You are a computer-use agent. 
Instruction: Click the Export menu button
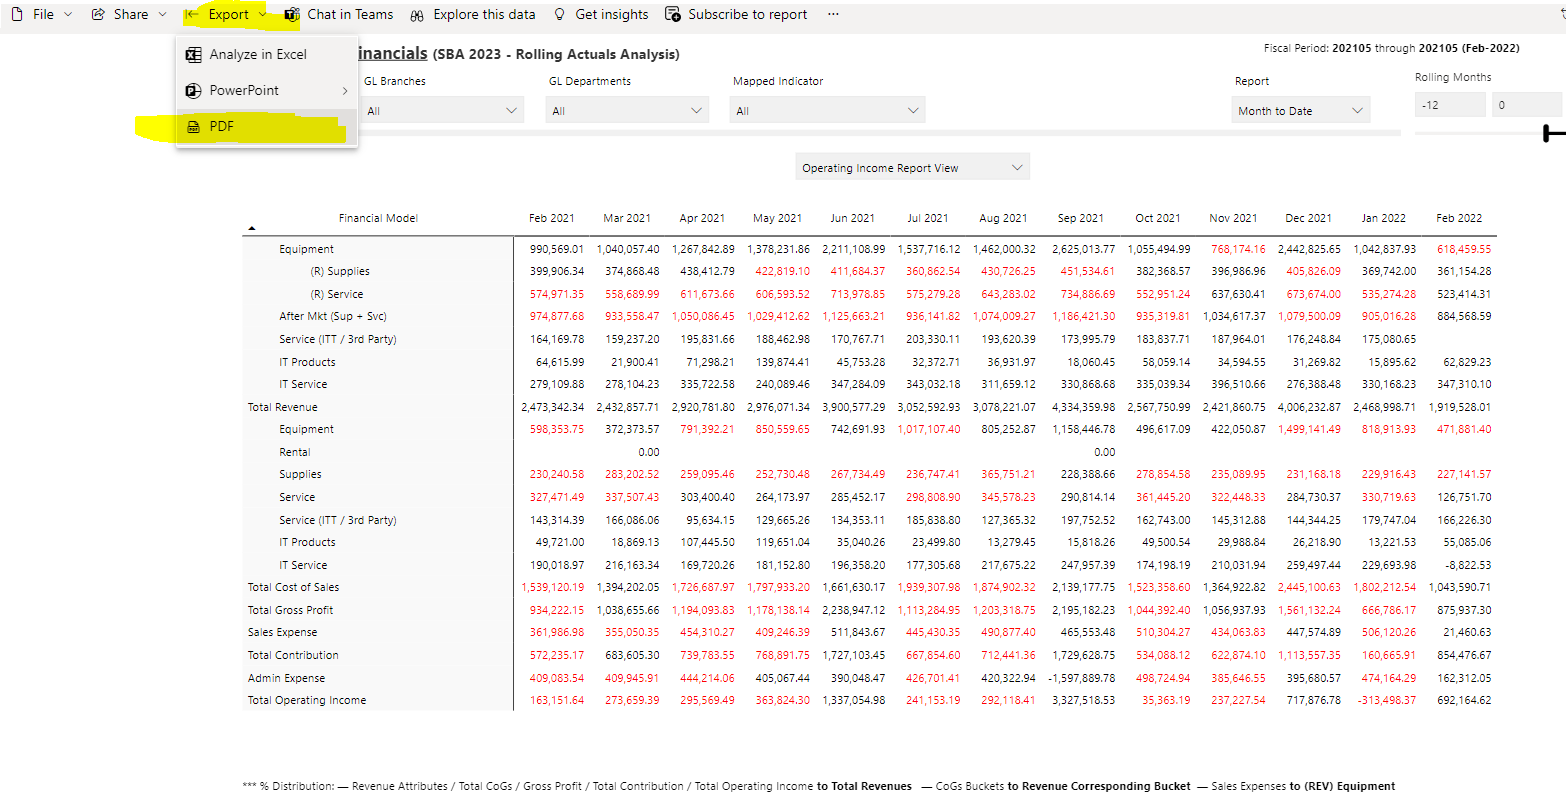tap(228, 15)
